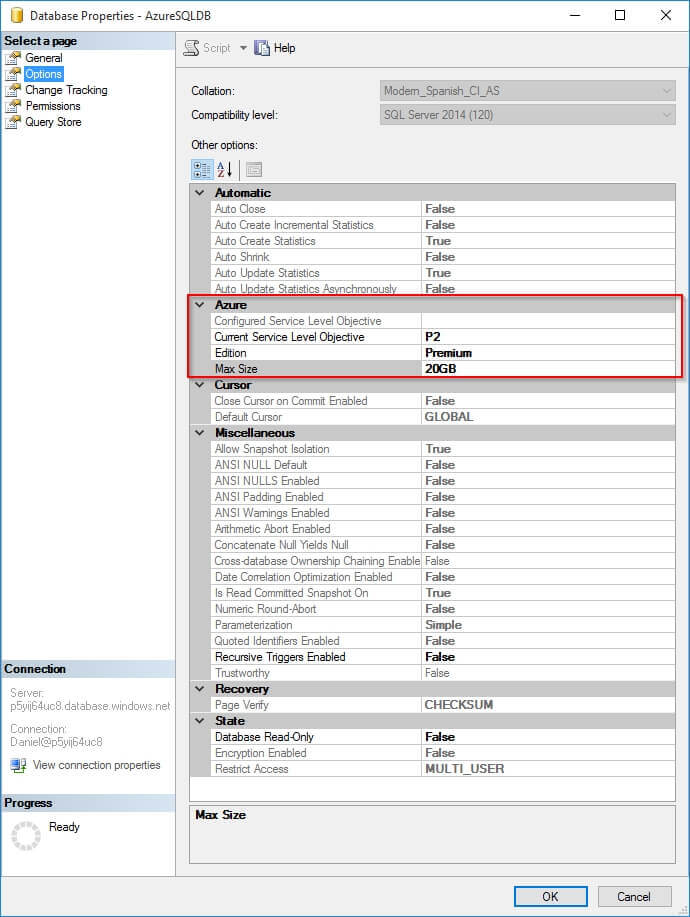The width and height of the screenshot is (690, 917).
Task: Select the Query Store page
Action: [53, 122]
